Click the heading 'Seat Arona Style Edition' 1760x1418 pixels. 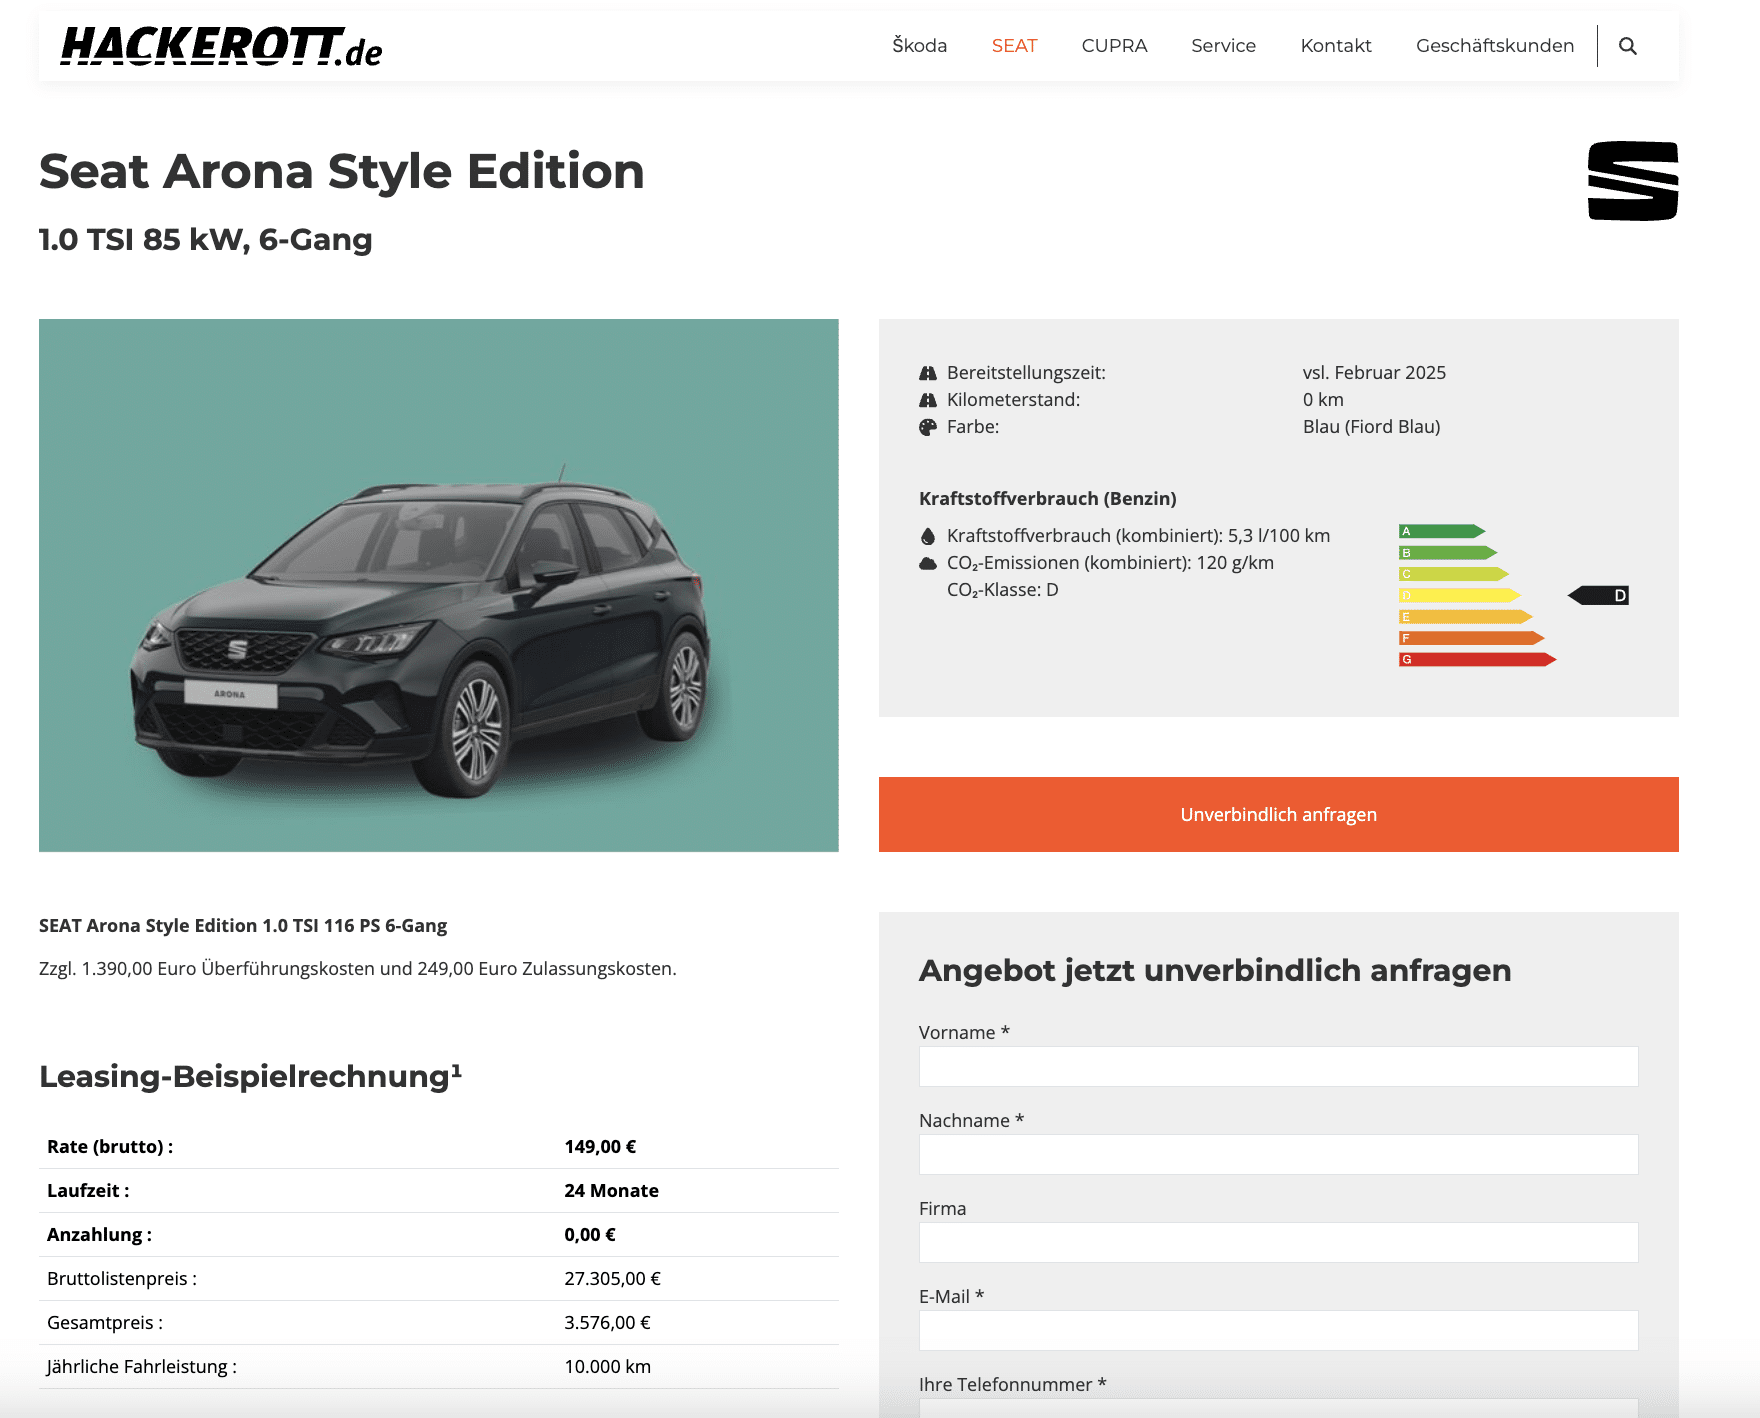[342, 171]
